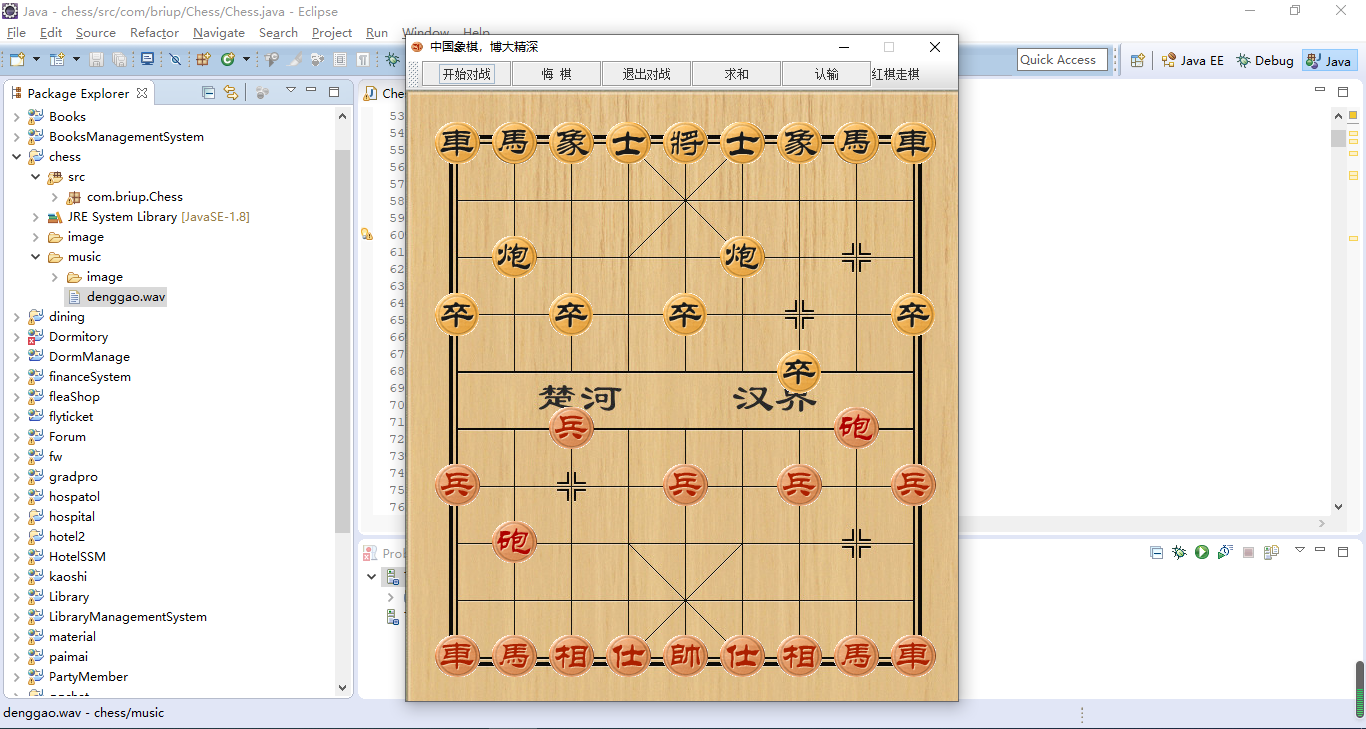The image size is (1366, 729).
Task: Select the LibraryManagementSystem project
Action: tap(128, 617)
